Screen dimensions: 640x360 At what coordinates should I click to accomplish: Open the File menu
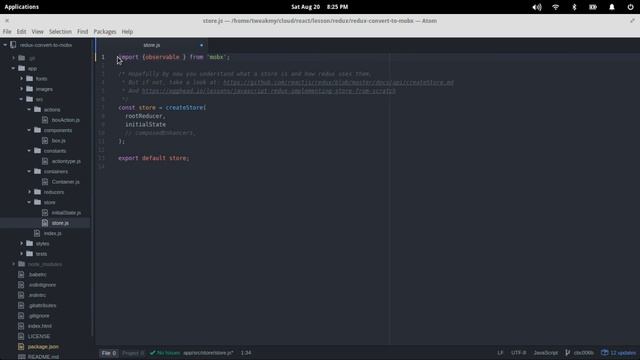[x=7, y=31]
